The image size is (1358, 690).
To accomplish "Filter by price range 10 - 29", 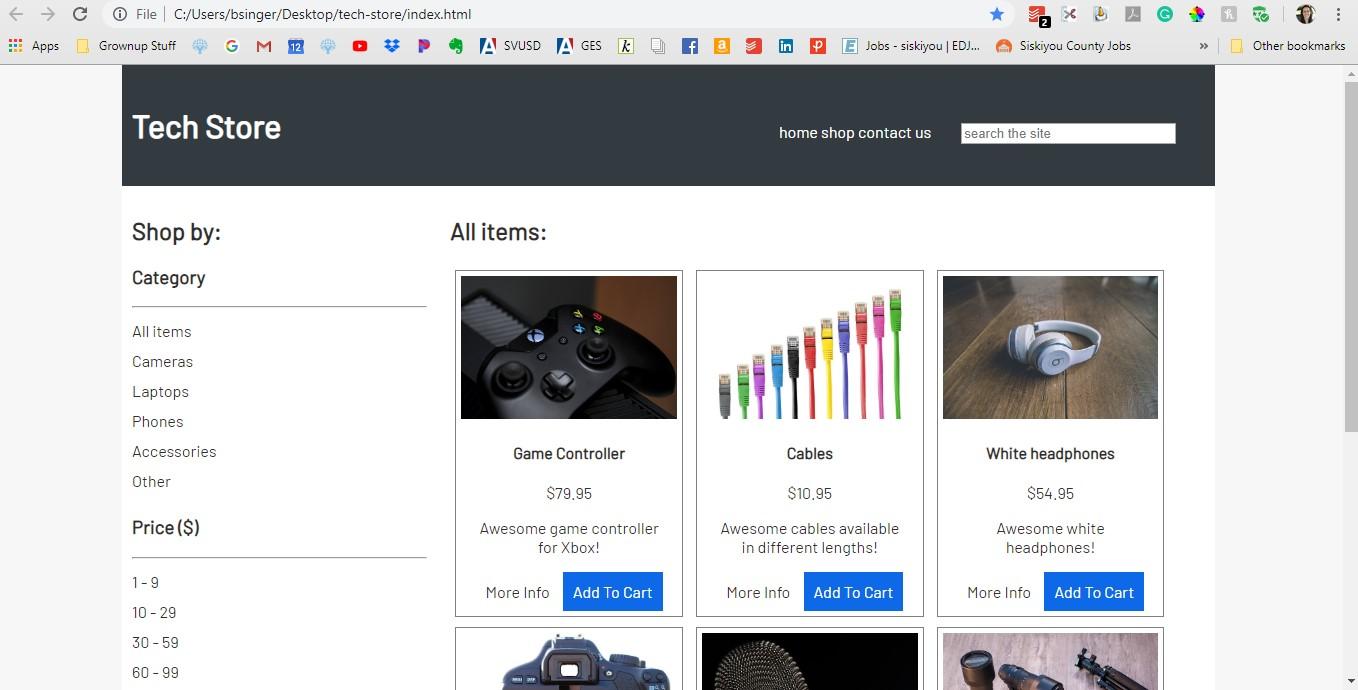I will pos(154,612).
